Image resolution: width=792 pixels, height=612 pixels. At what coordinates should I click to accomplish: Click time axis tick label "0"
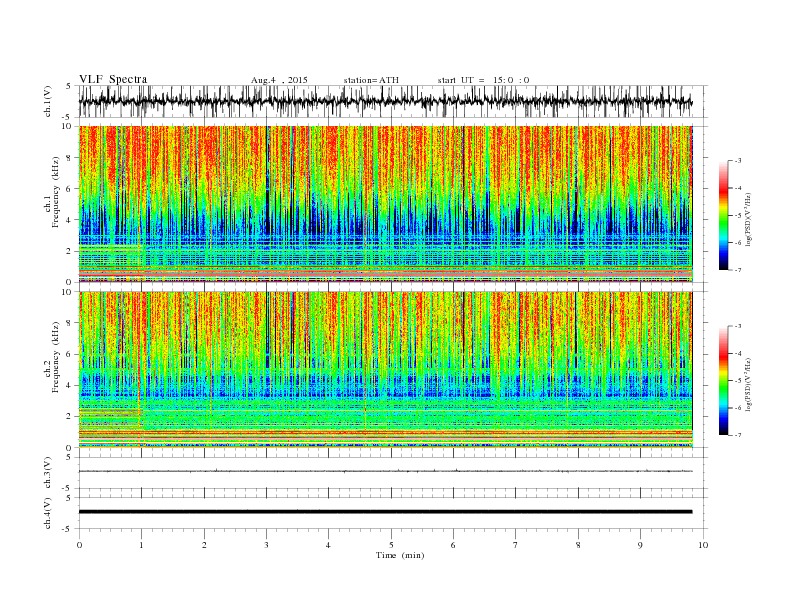pyautogui.click(x=79, y=545)
